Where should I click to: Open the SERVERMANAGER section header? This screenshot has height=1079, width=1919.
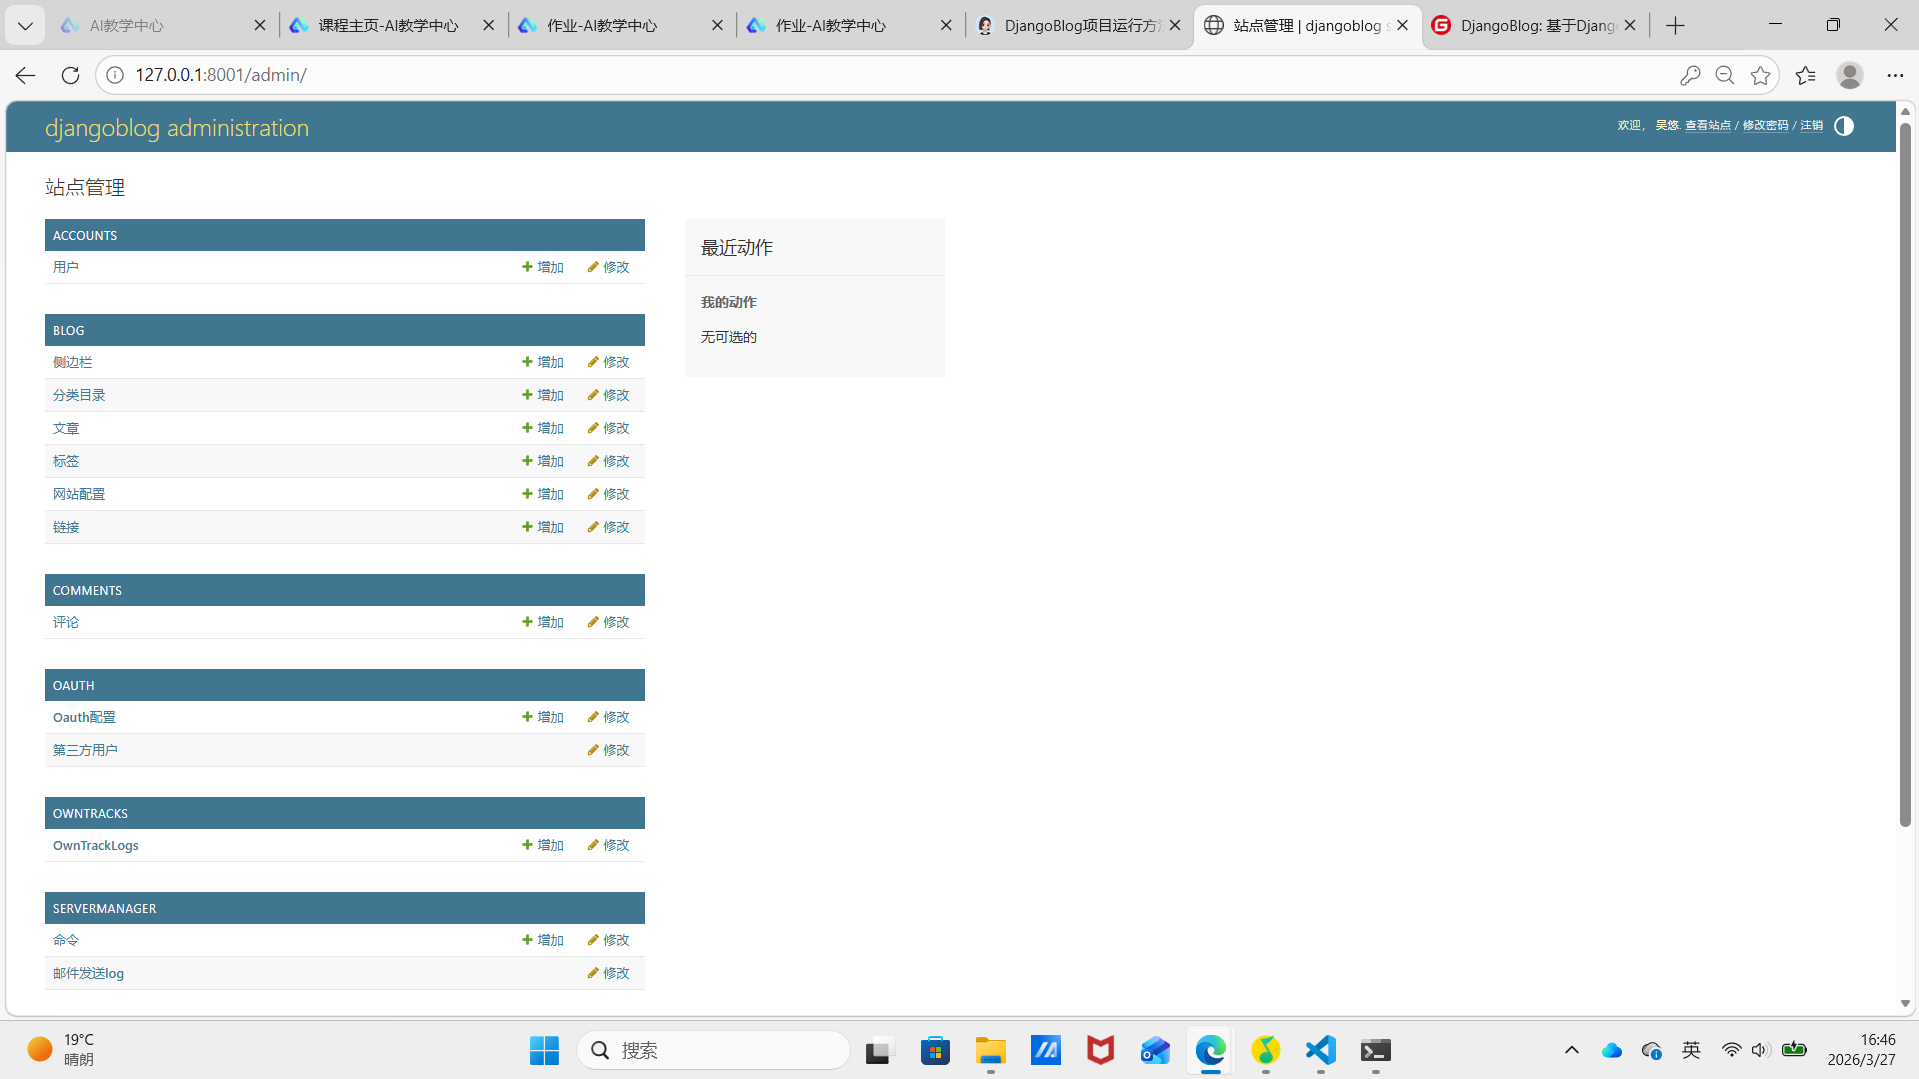pyautogui.click(x=105, y=909)
